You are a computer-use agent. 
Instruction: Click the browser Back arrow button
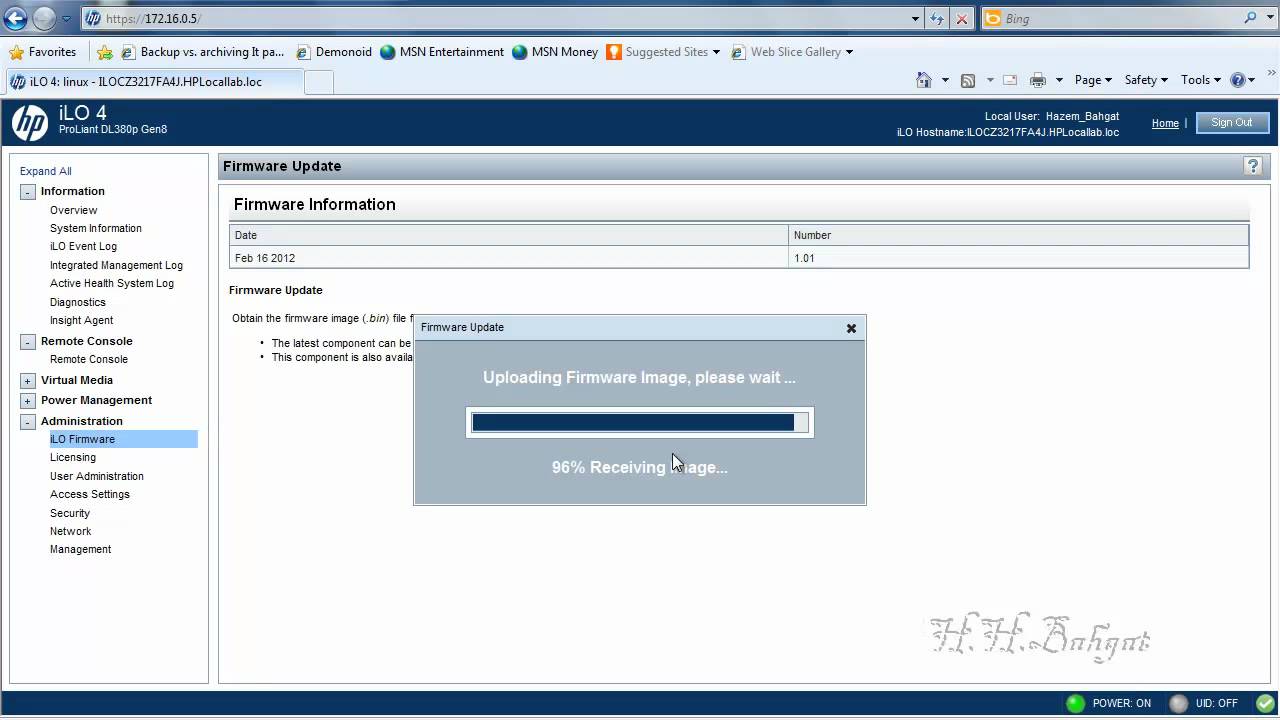15,18
